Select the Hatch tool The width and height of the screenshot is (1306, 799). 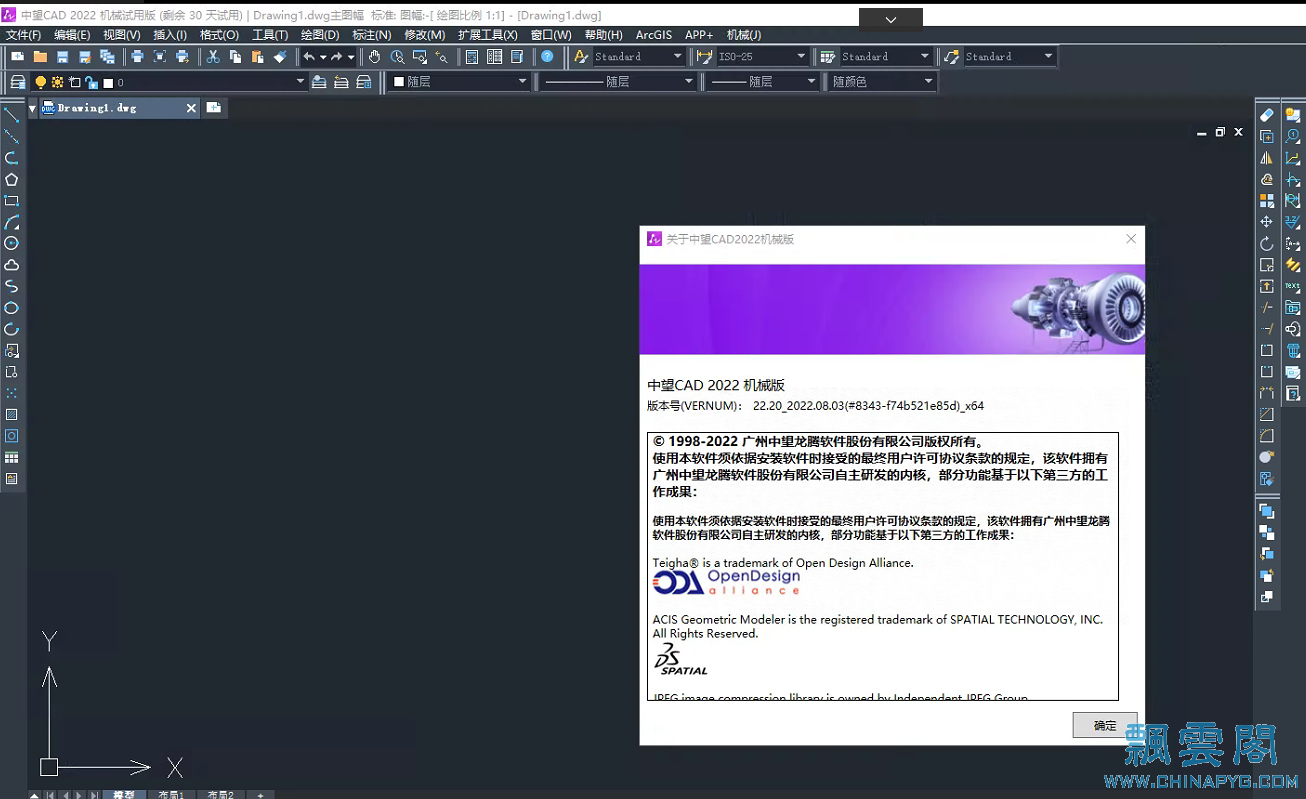[x=12, y=415]
